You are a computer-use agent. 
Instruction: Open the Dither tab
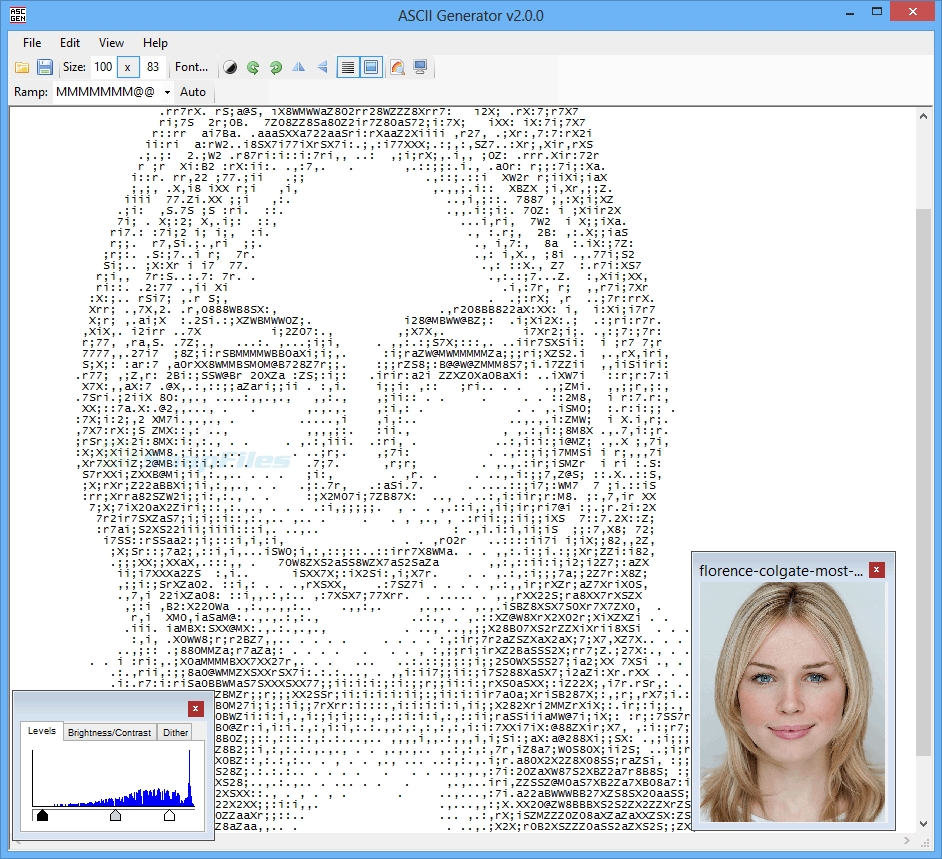click(175, 731)
